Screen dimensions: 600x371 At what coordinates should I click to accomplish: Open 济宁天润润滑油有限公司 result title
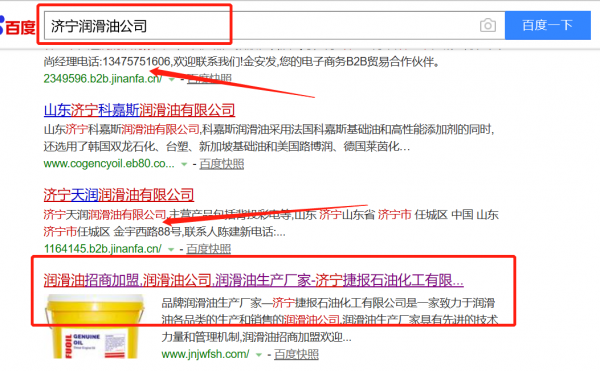tap(119, 195)
